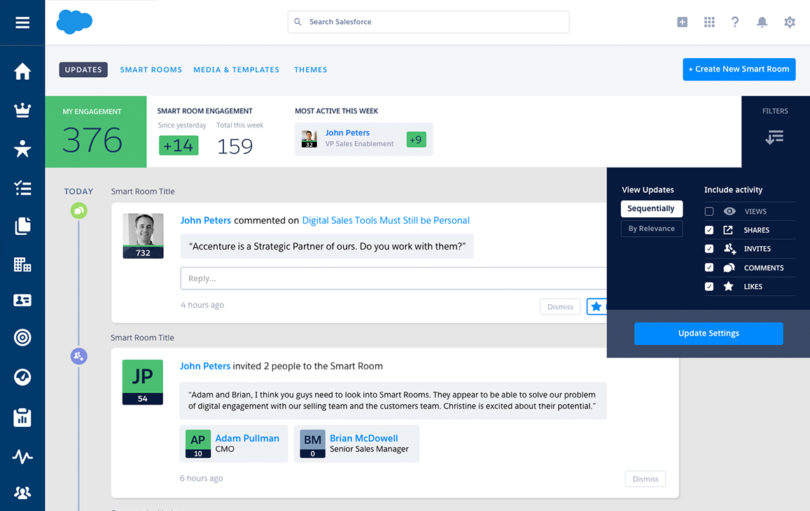Open the app launcher grid icon
Viewport: 810px width, 511px height.
coord(709,22)
